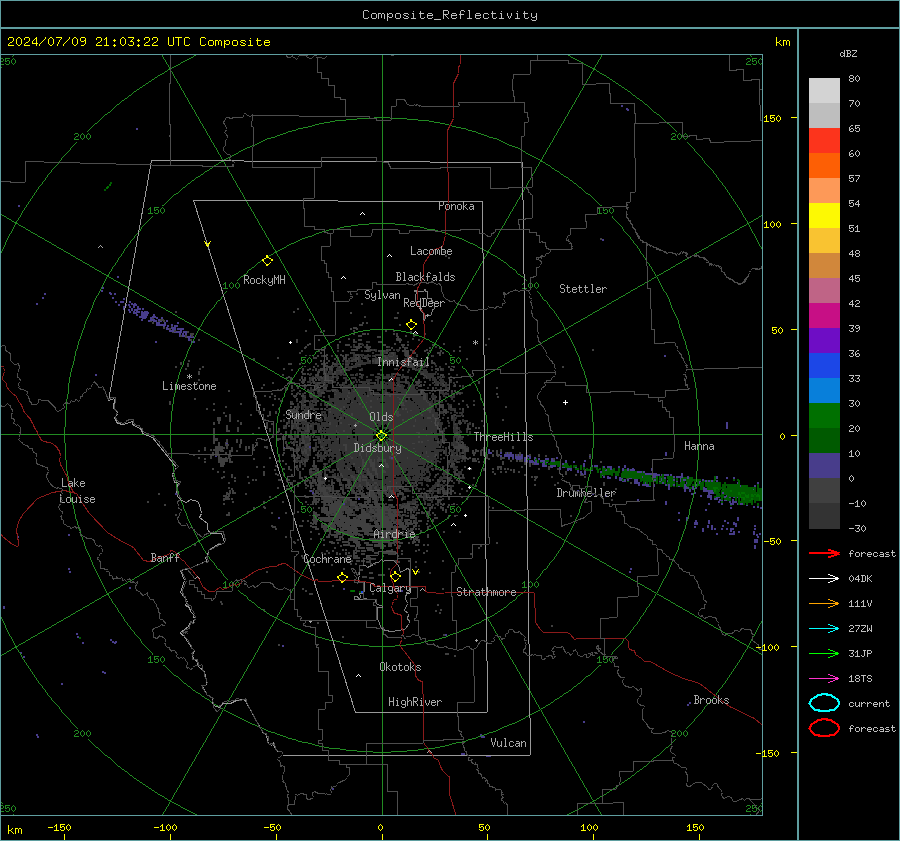Click the Blackfalds town label
This screenshot has width=900, height=841.
425,277
